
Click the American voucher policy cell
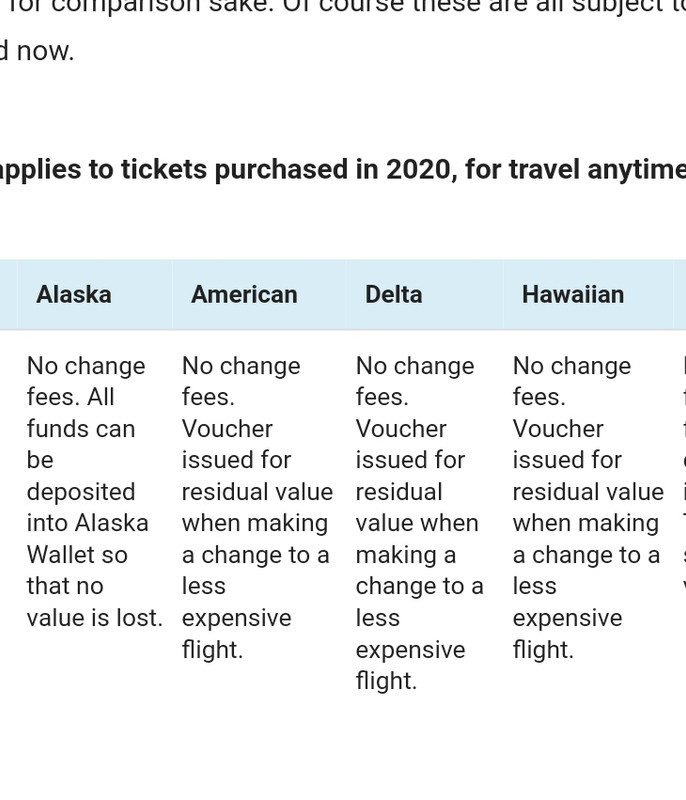(x=258, y=507)
